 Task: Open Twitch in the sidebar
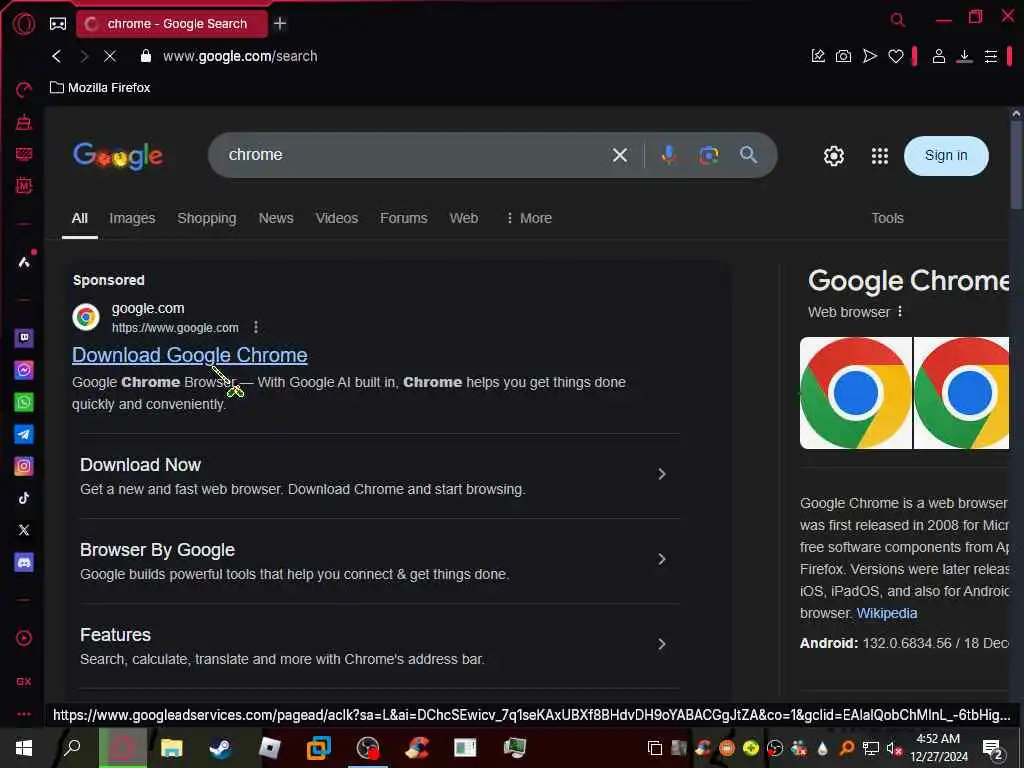pos(24,338)
